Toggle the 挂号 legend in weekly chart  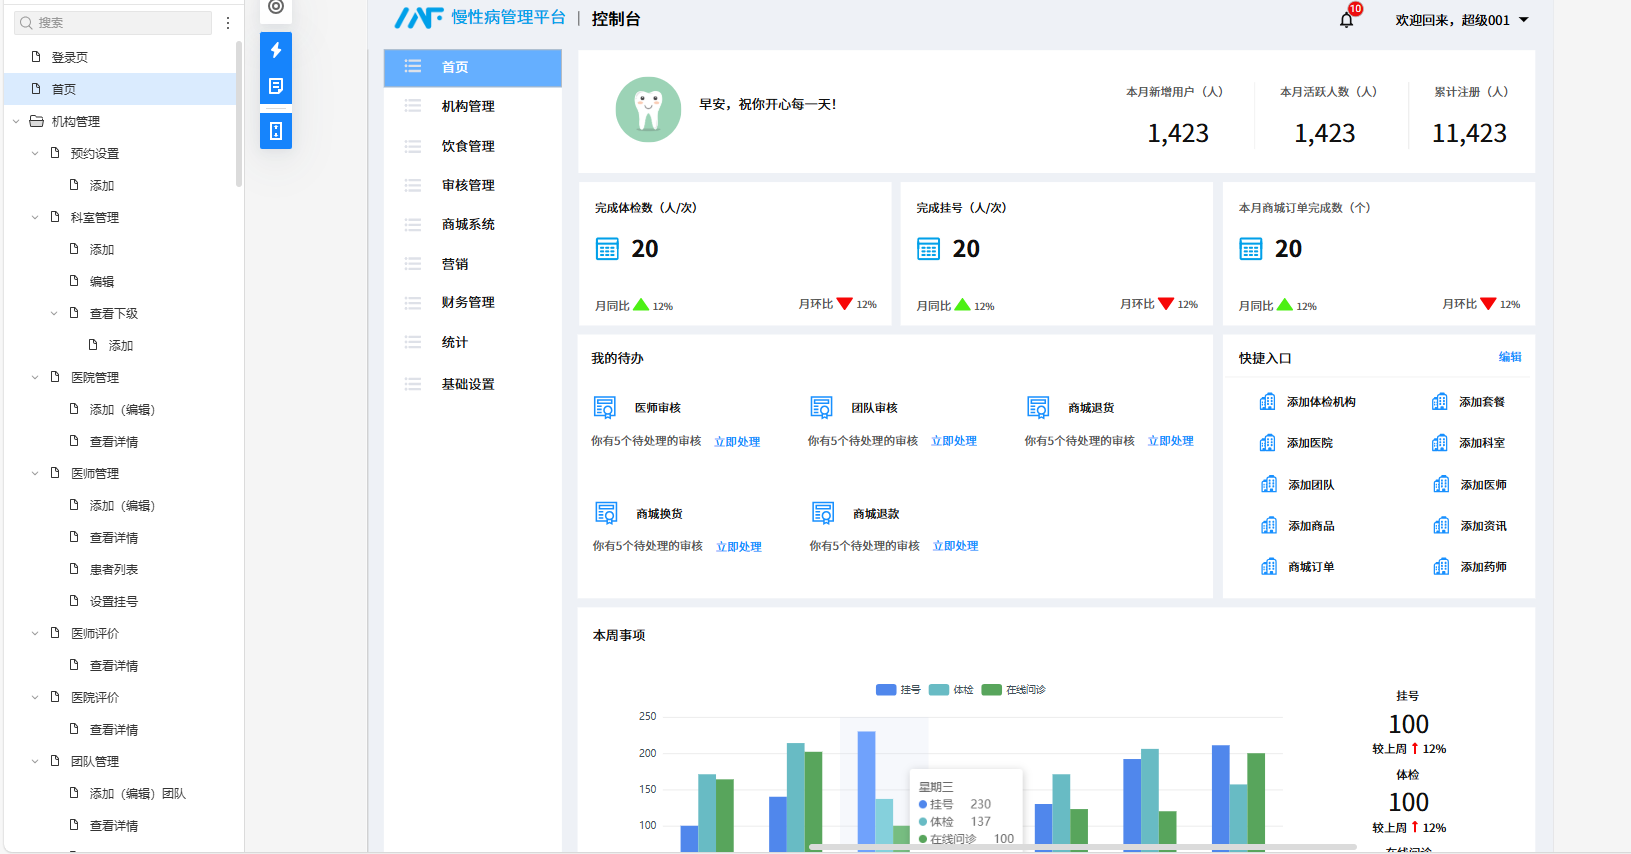(x=898, y=690)
